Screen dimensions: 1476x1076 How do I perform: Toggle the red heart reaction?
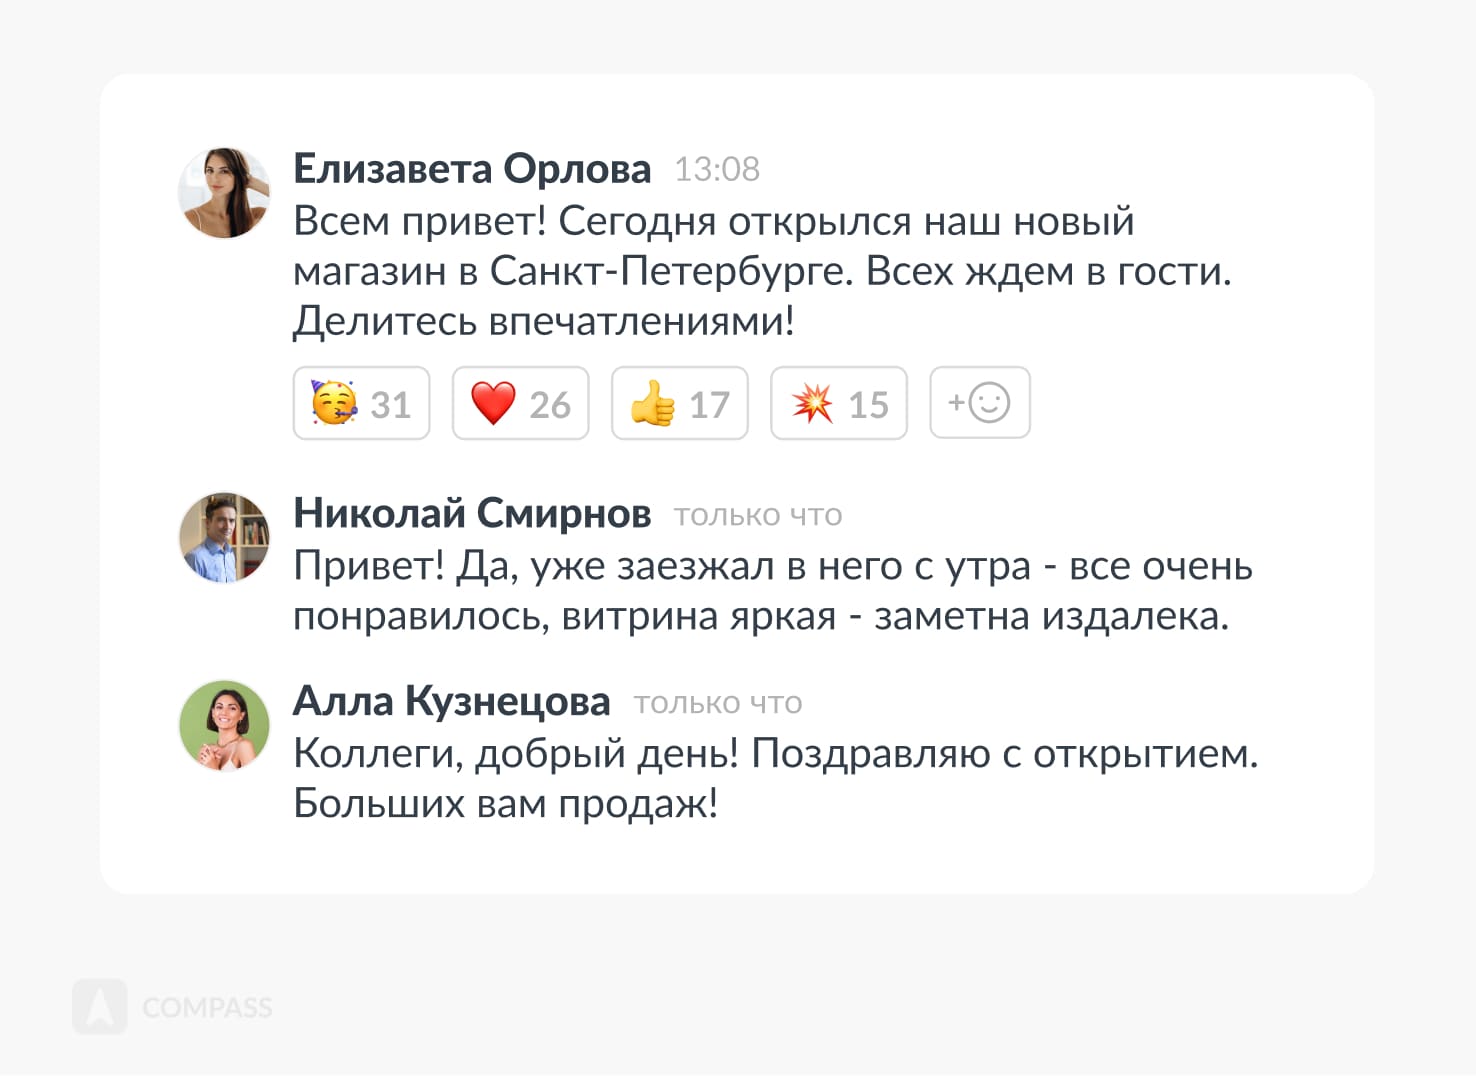point(520,404)
